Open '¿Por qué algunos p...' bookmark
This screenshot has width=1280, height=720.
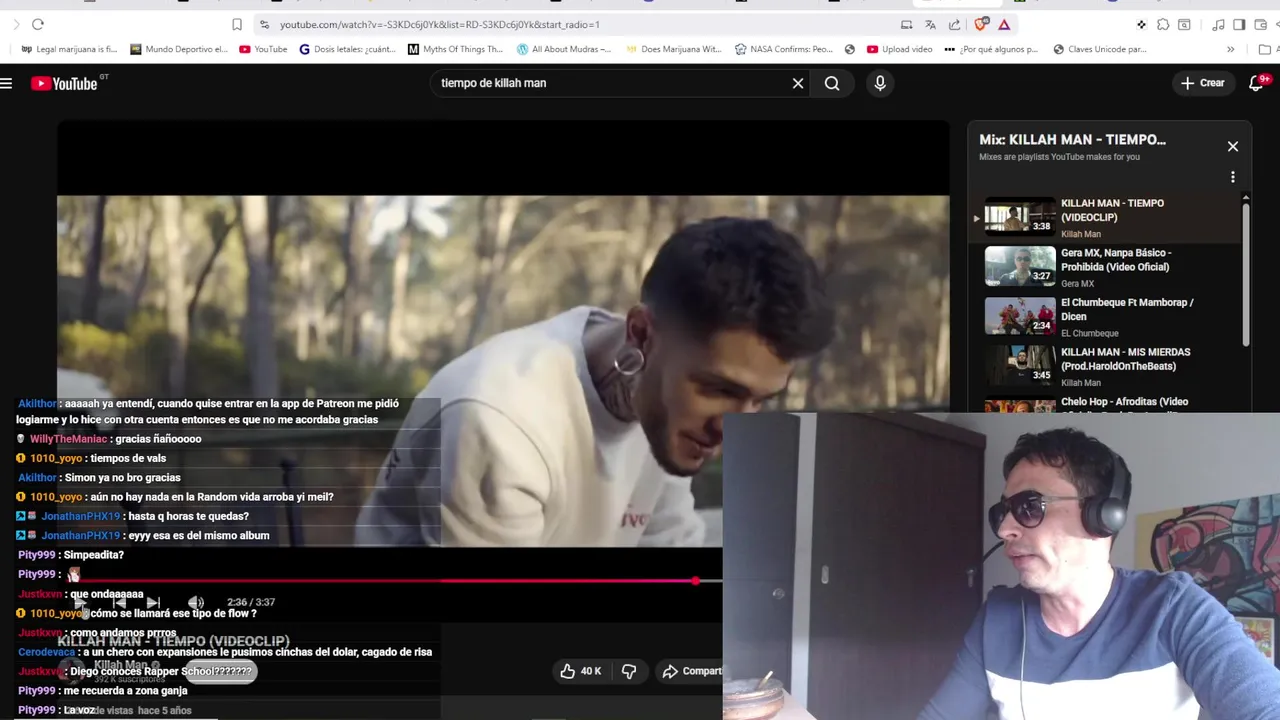[993, 49]
